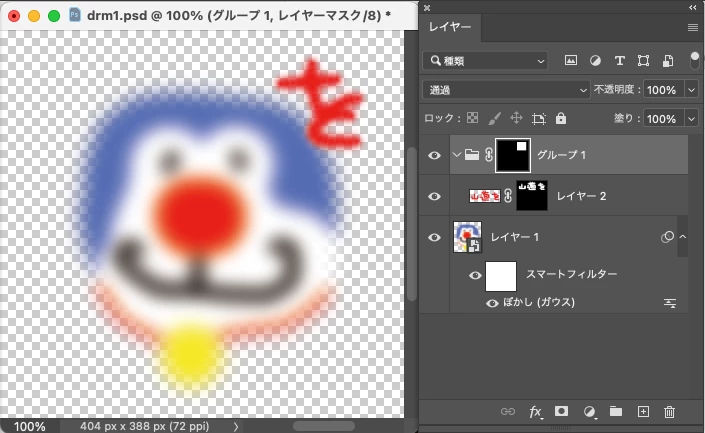Create new fill or adjustment layer
Screen dimensions: 705x433
tap(589, 411)
